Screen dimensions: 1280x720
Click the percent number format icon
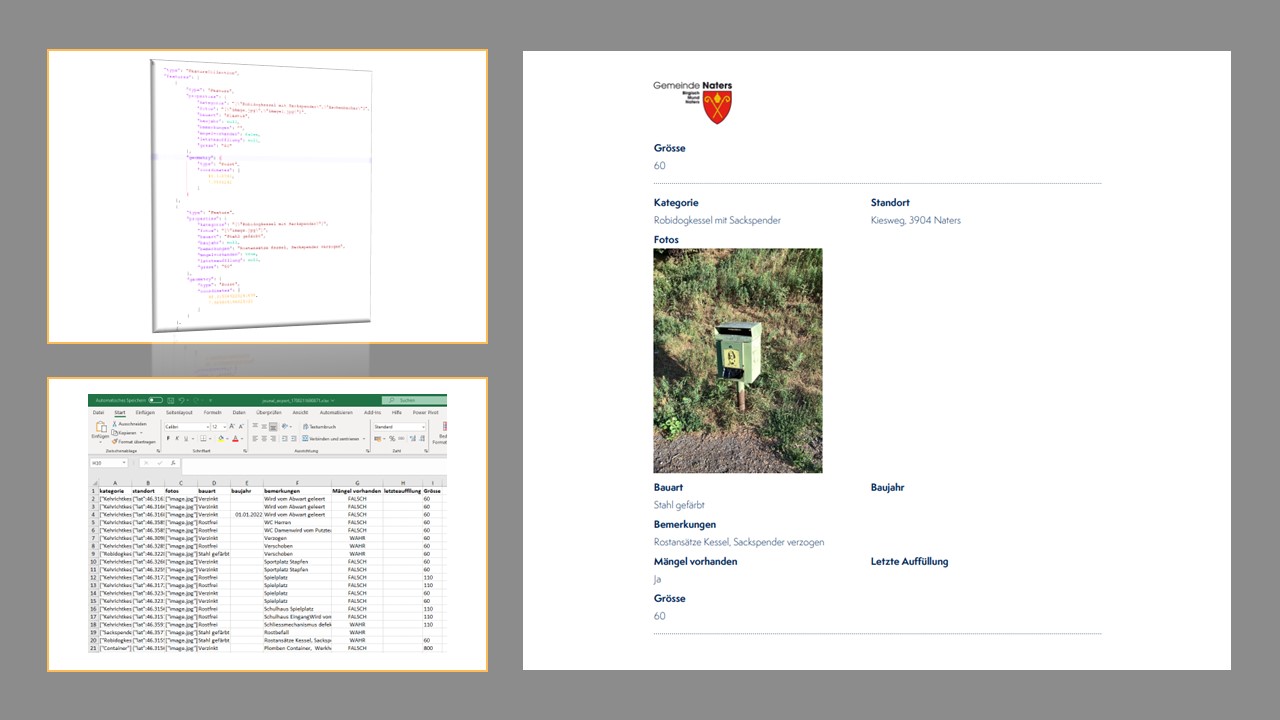click(394, 438)
